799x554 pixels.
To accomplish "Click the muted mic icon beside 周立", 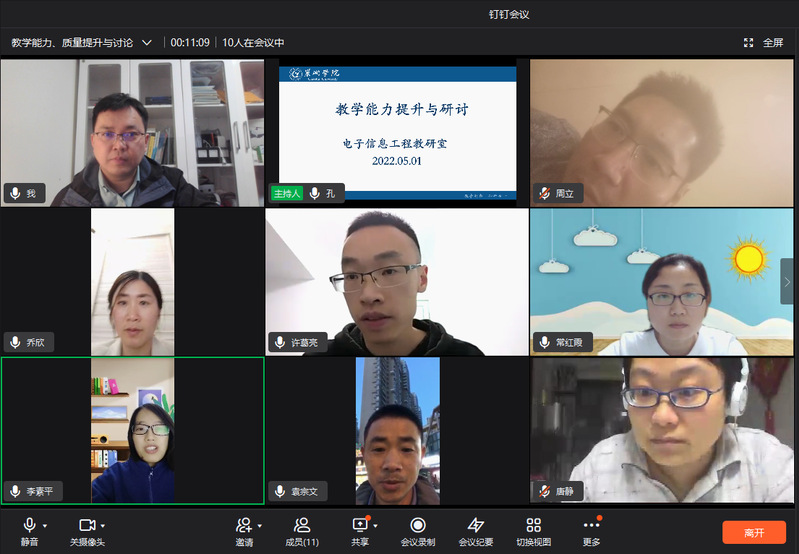I will (x=544, y=193).
